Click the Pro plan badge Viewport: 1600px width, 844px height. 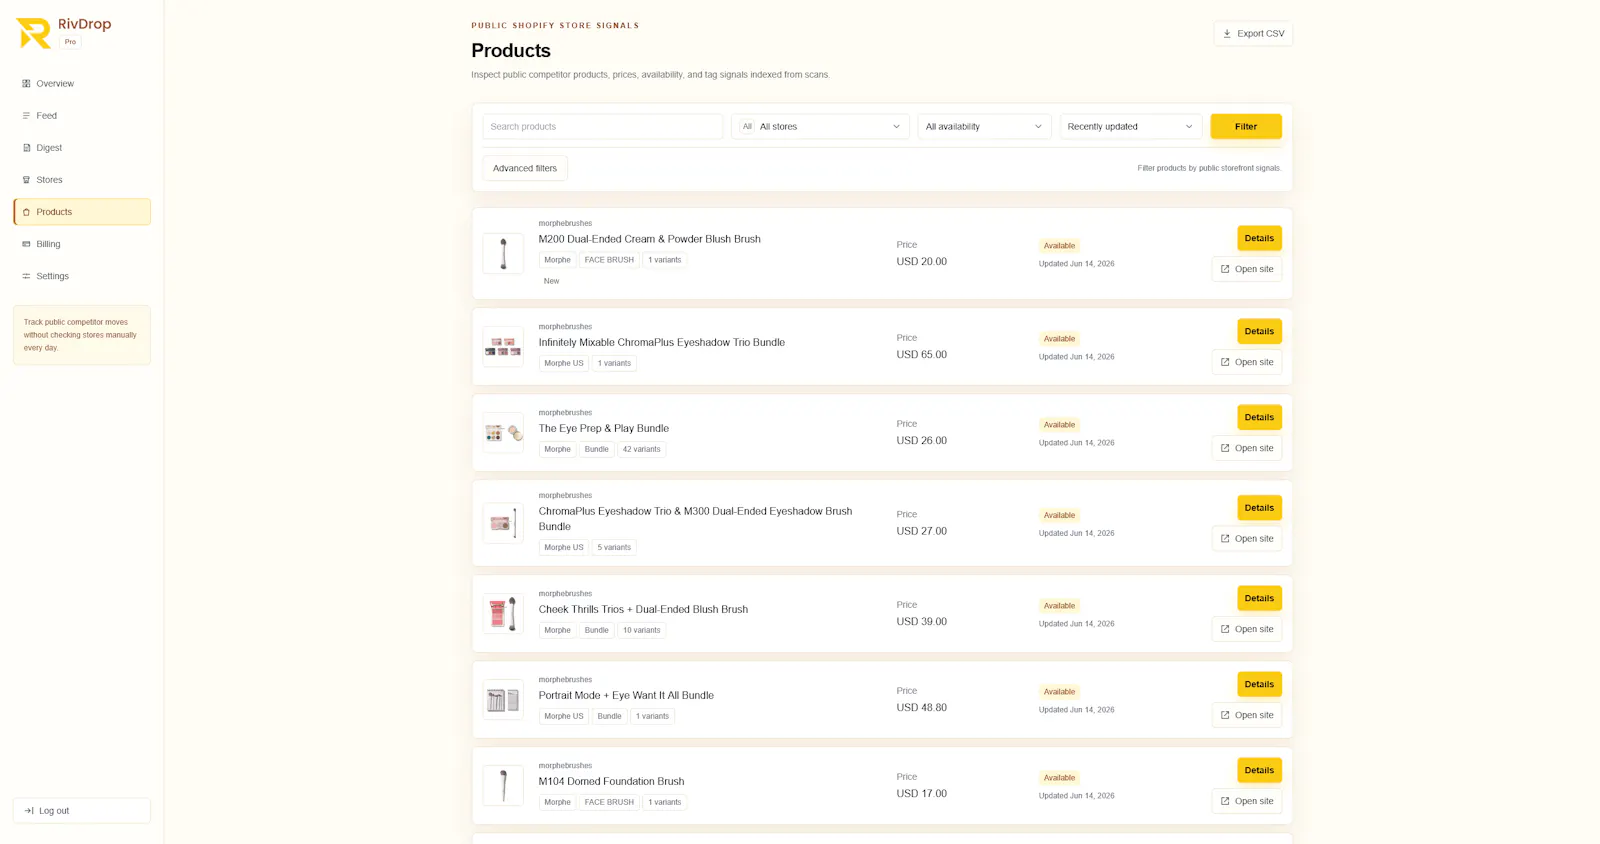tap(70, 42)
